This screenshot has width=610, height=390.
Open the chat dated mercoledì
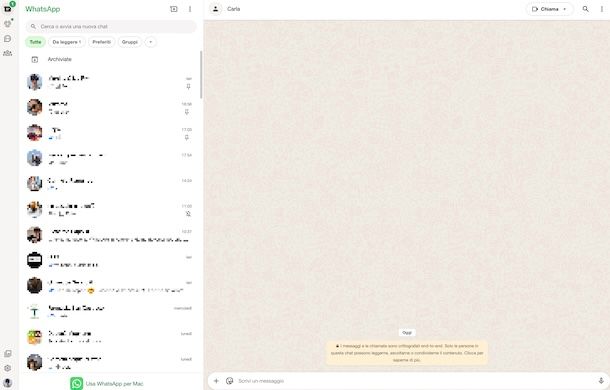(x=111, y=311)
